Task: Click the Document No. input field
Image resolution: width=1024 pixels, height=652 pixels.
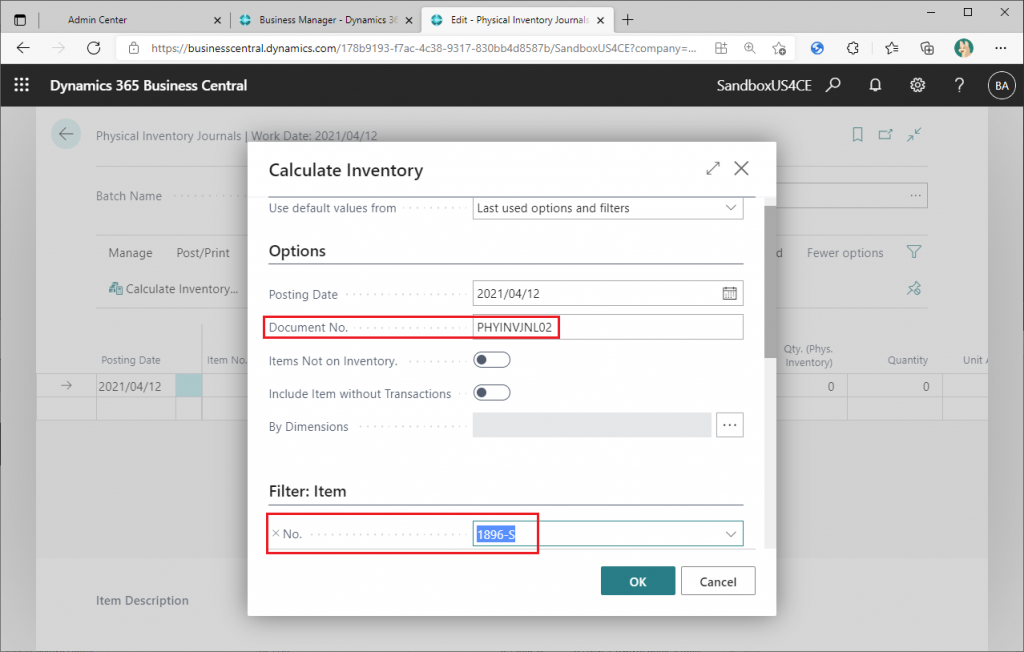Action: [607, 327]
